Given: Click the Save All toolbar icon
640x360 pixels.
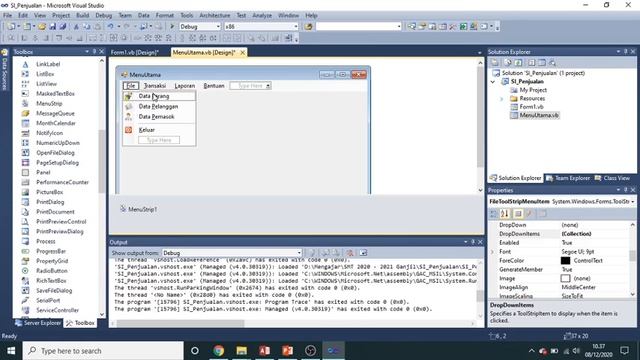Looking at the screenshot, I should 62,27.
